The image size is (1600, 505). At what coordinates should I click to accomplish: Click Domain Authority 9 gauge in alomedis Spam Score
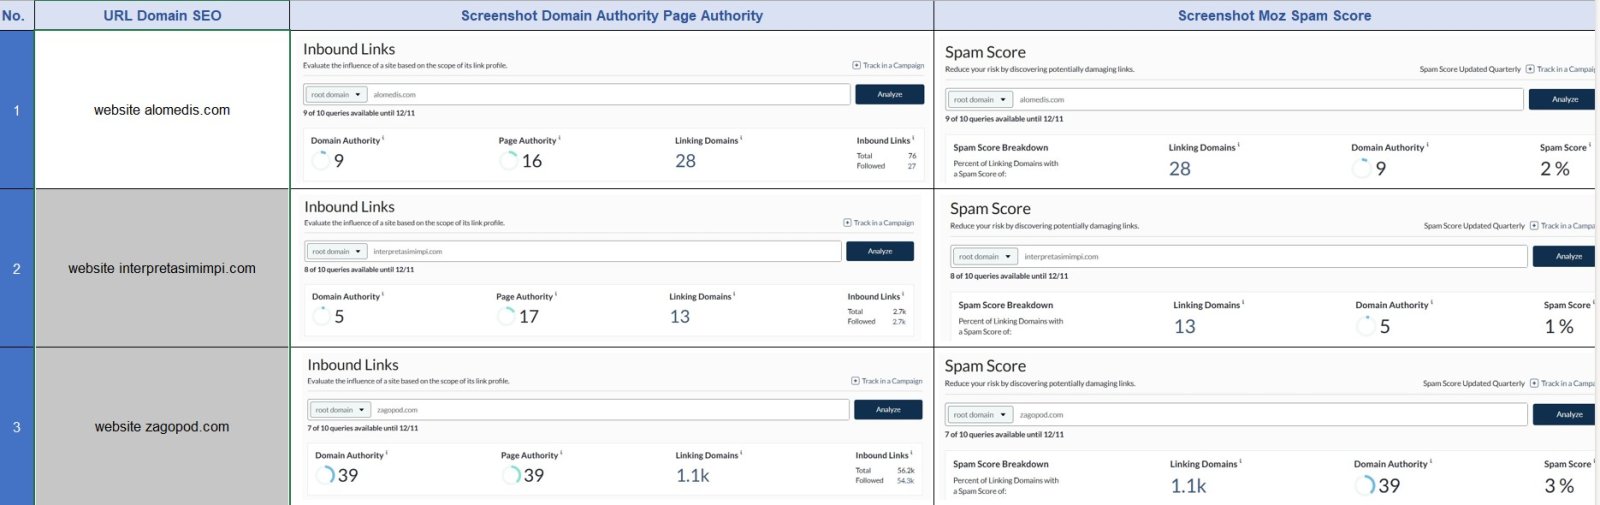(x=1361, y=168)
